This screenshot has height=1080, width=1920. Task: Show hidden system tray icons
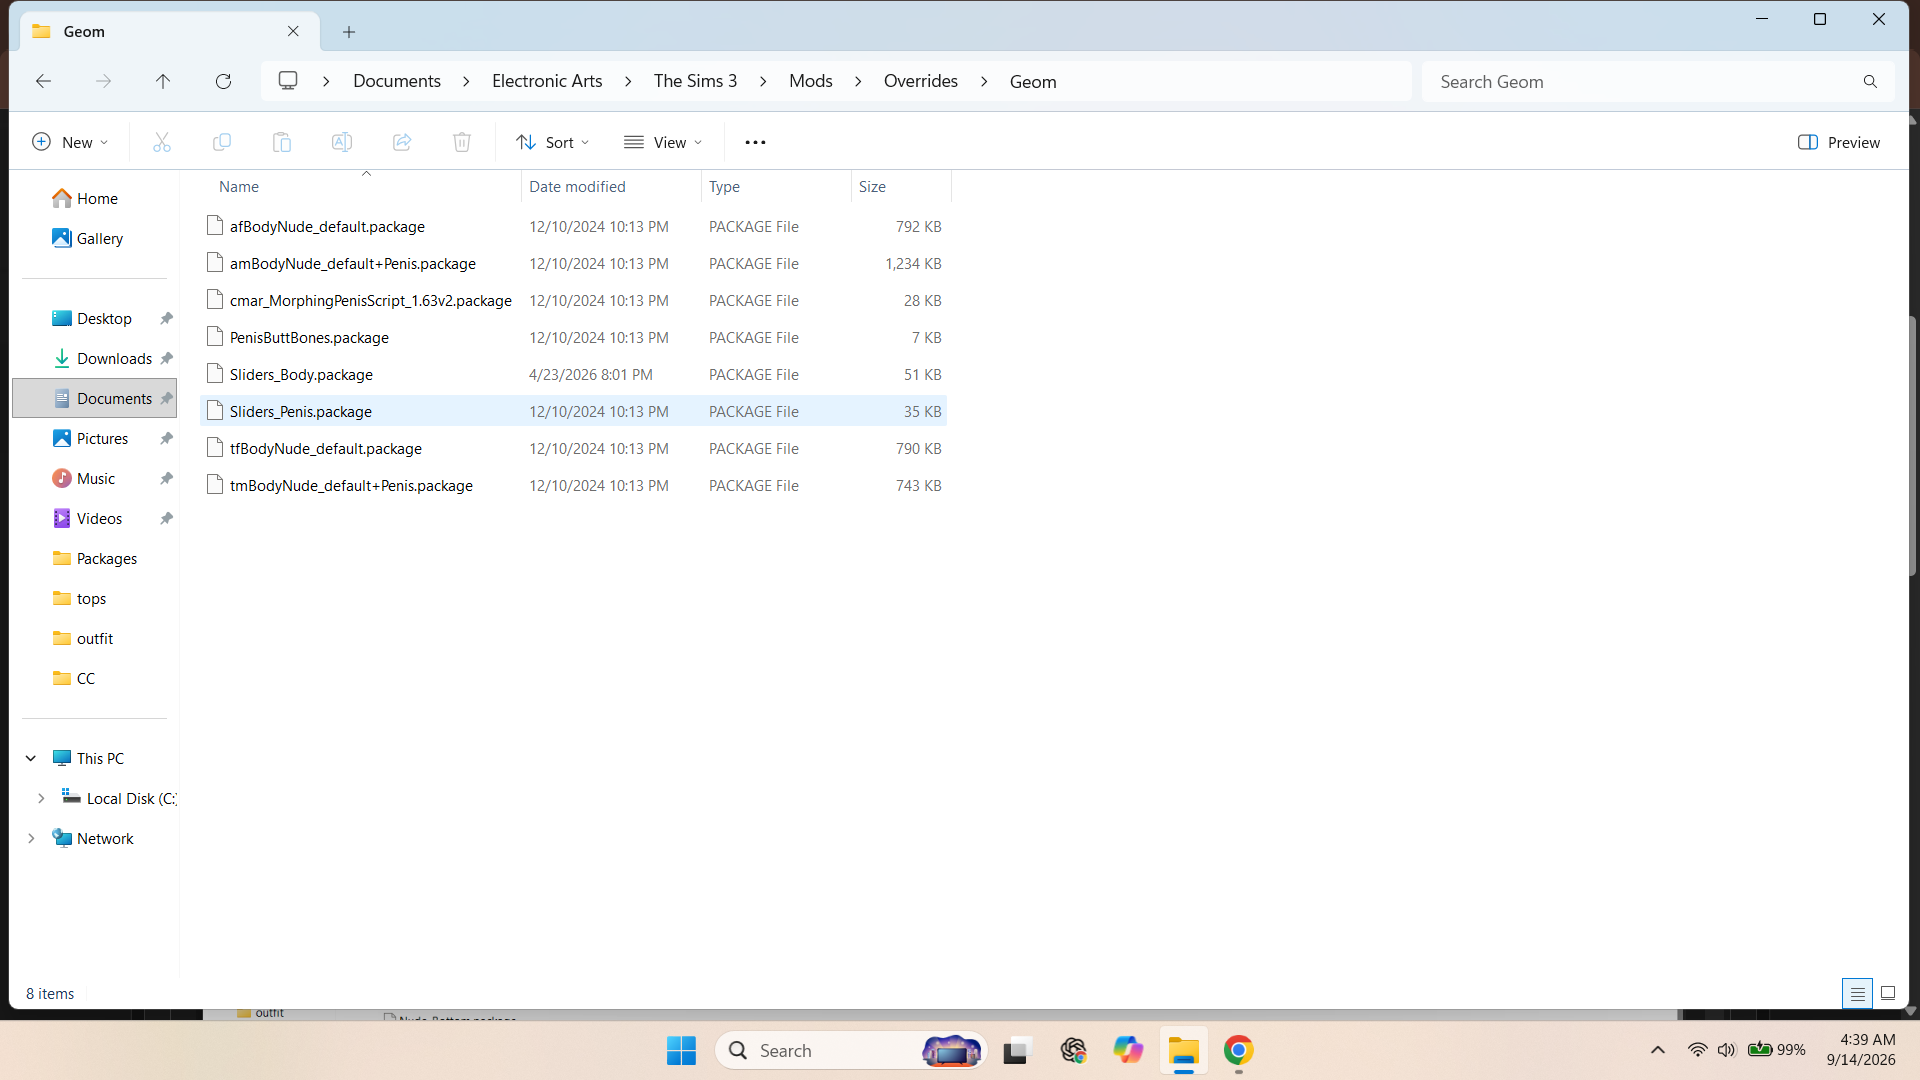coord(1657,1050)
